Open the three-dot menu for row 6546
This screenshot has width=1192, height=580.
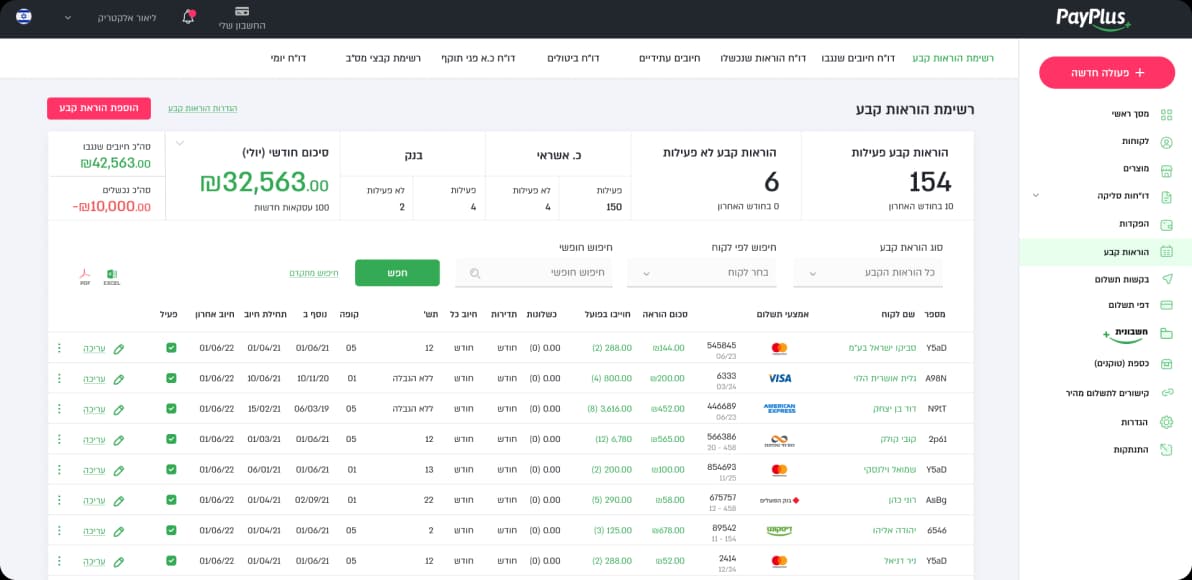[x=59, y=531]
